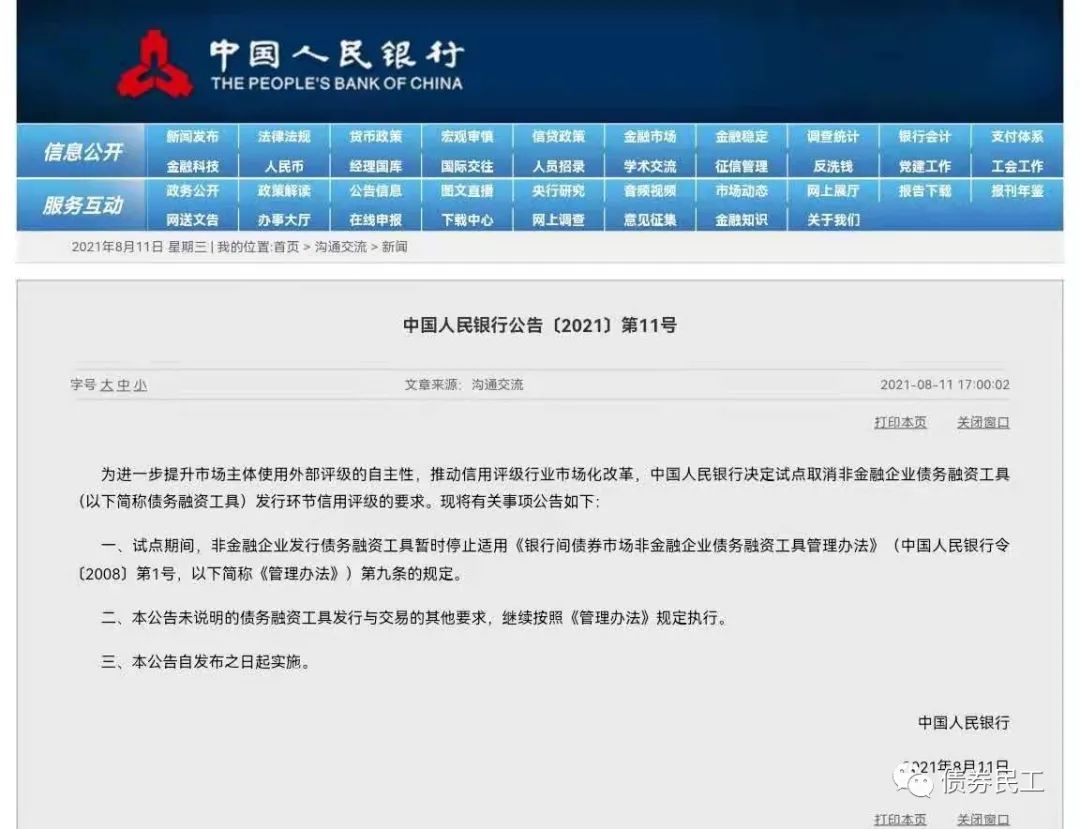Select the 信息公开 category tab
The height and width of the screenshot is (829, 1080).
tap(82, 152)
